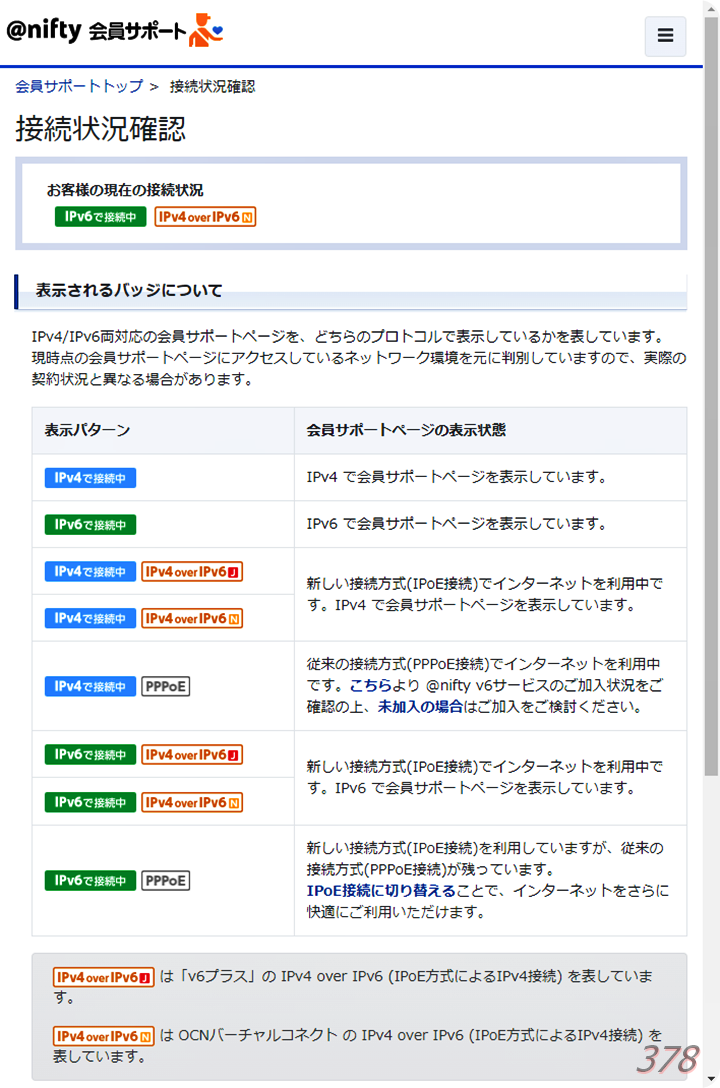The width and height of the screenshot is (720, 1088).
Task: Click PPPoE badge beside green IPv6 badge
Action: pos(166,881)
